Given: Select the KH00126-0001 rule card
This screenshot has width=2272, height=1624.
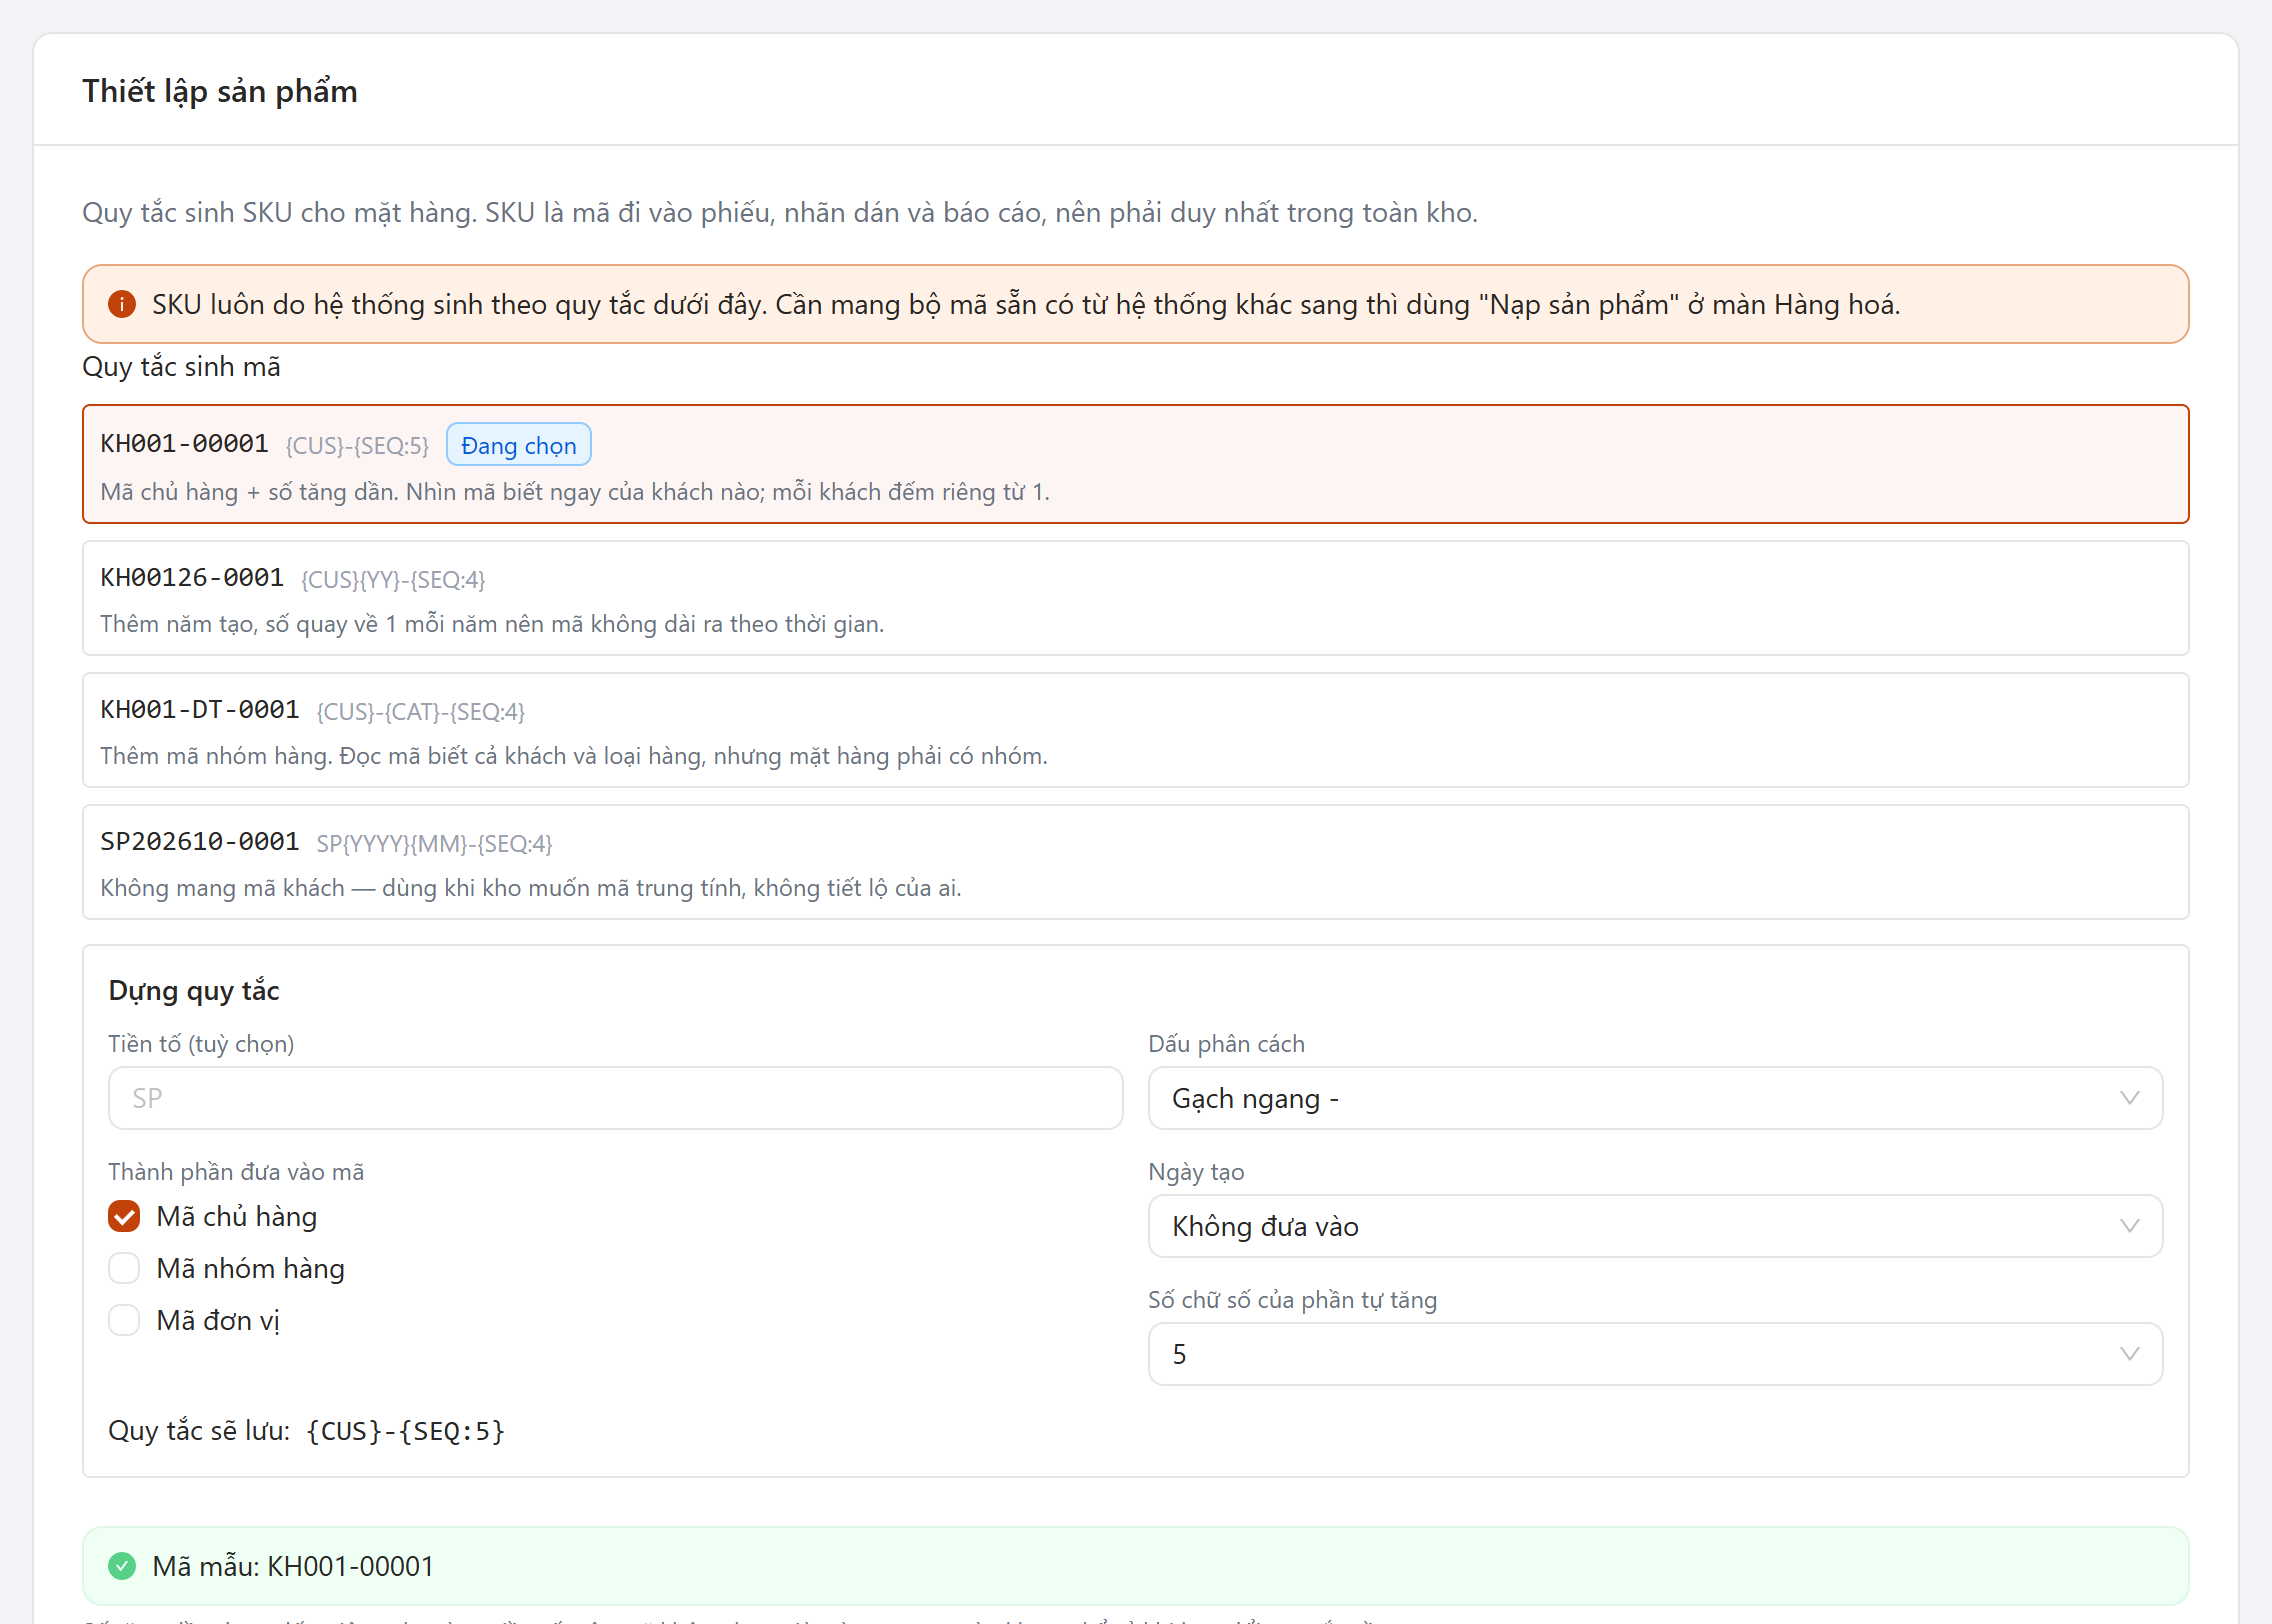Looking at the screenshot, I should [1136, 598].
